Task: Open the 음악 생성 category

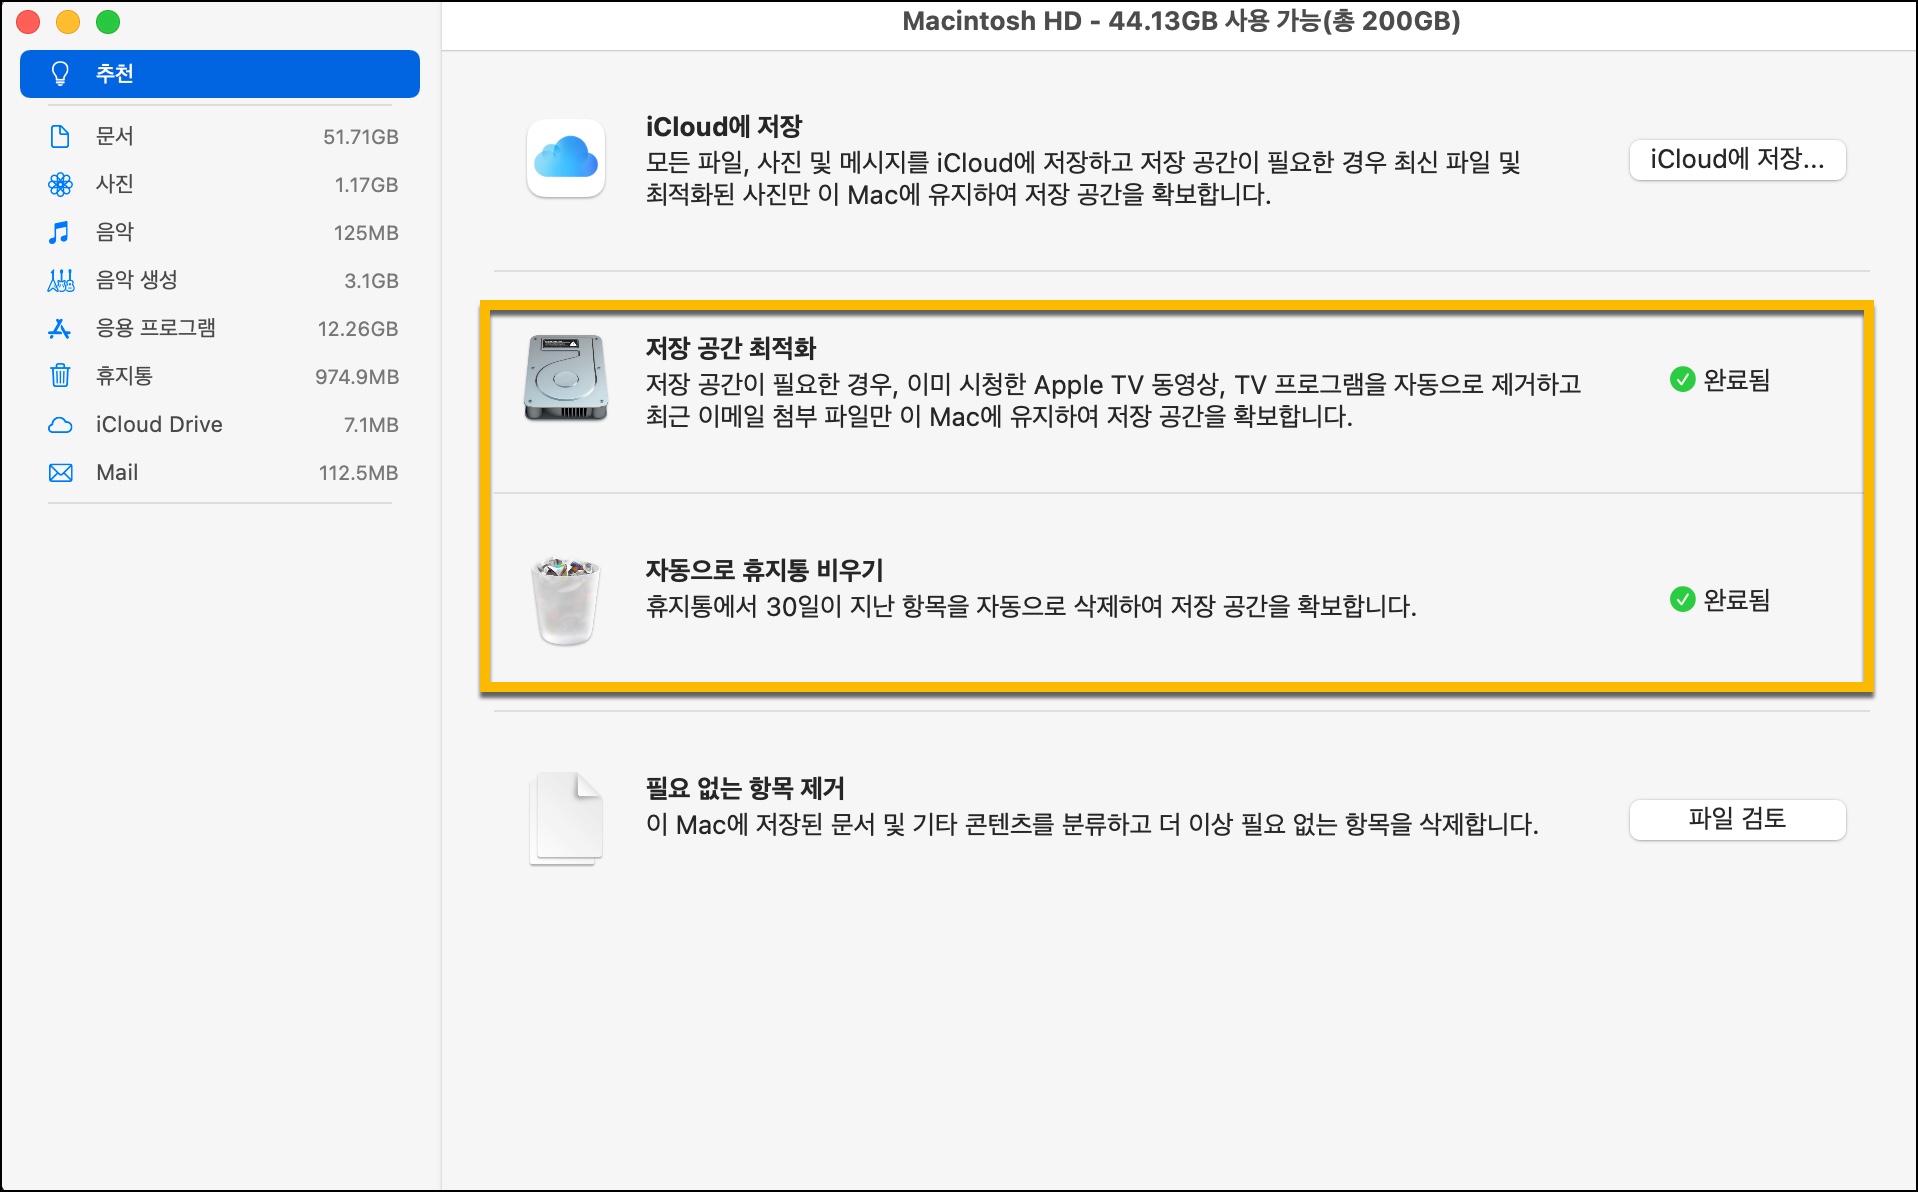Action: [220, 280]
